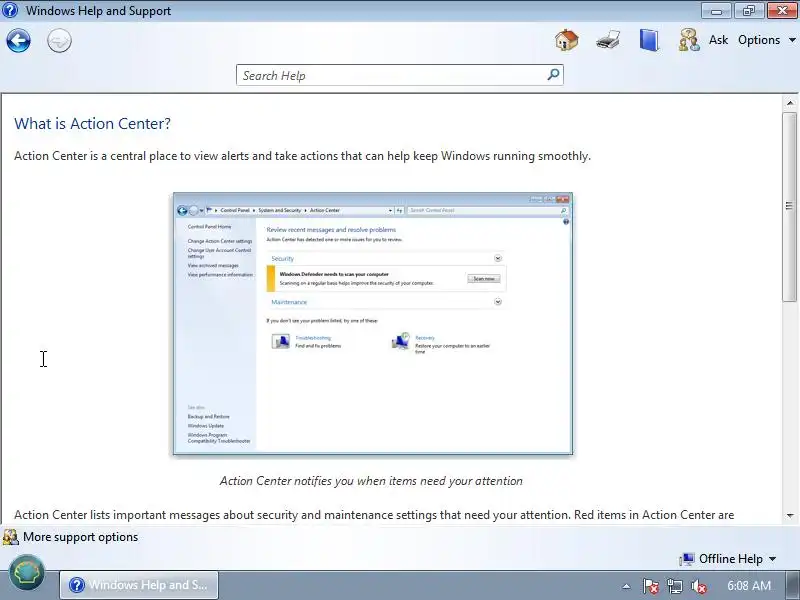Open the Start menu orb
This screenshot has width=800, height=600.
(27, 572)
